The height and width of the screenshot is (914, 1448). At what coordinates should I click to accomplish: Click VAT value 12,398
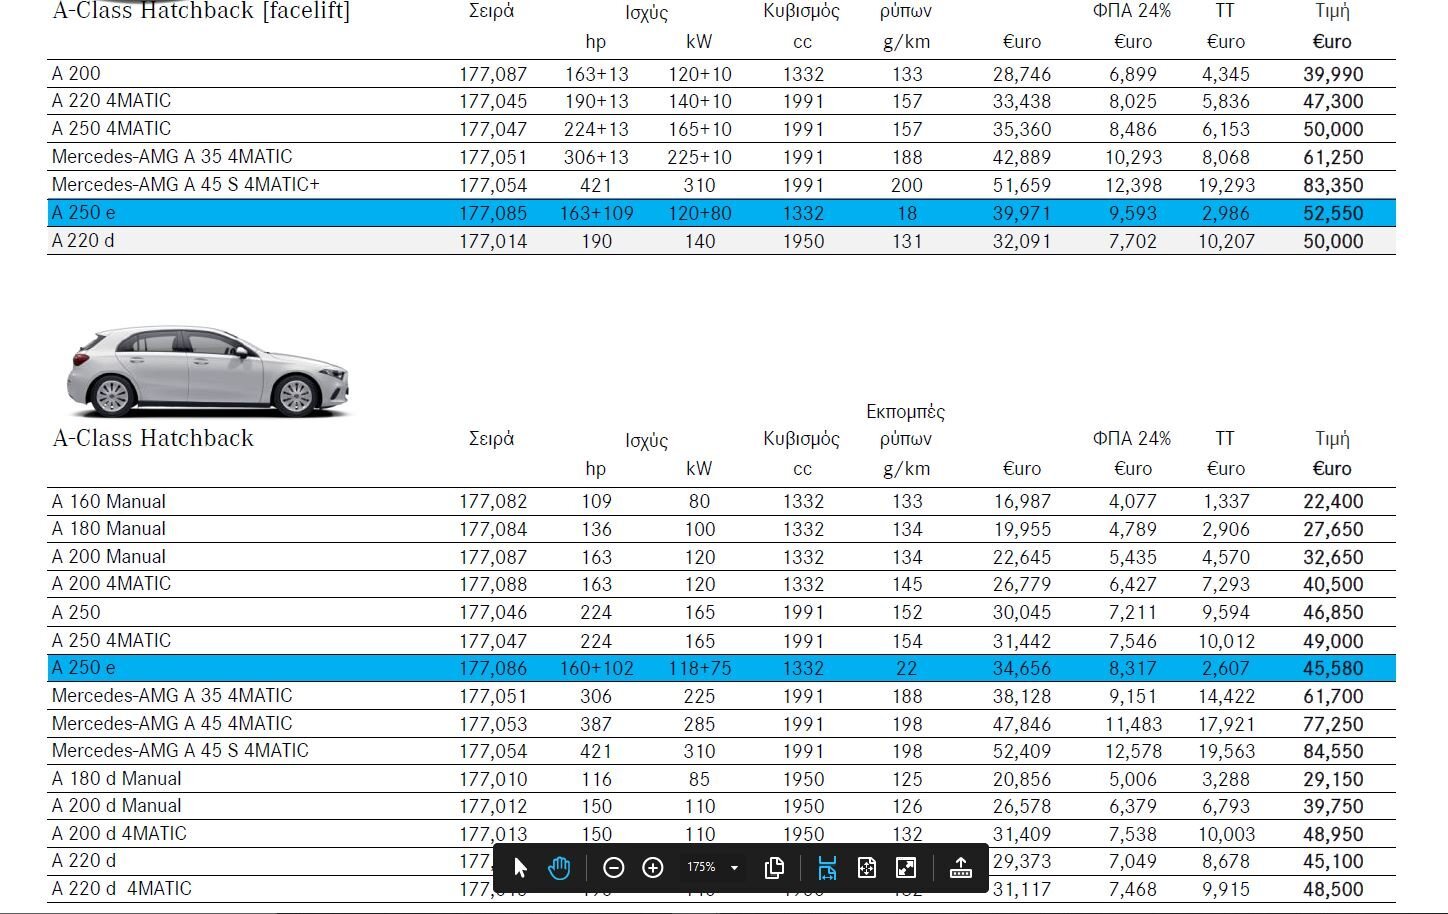(1133, 185)
